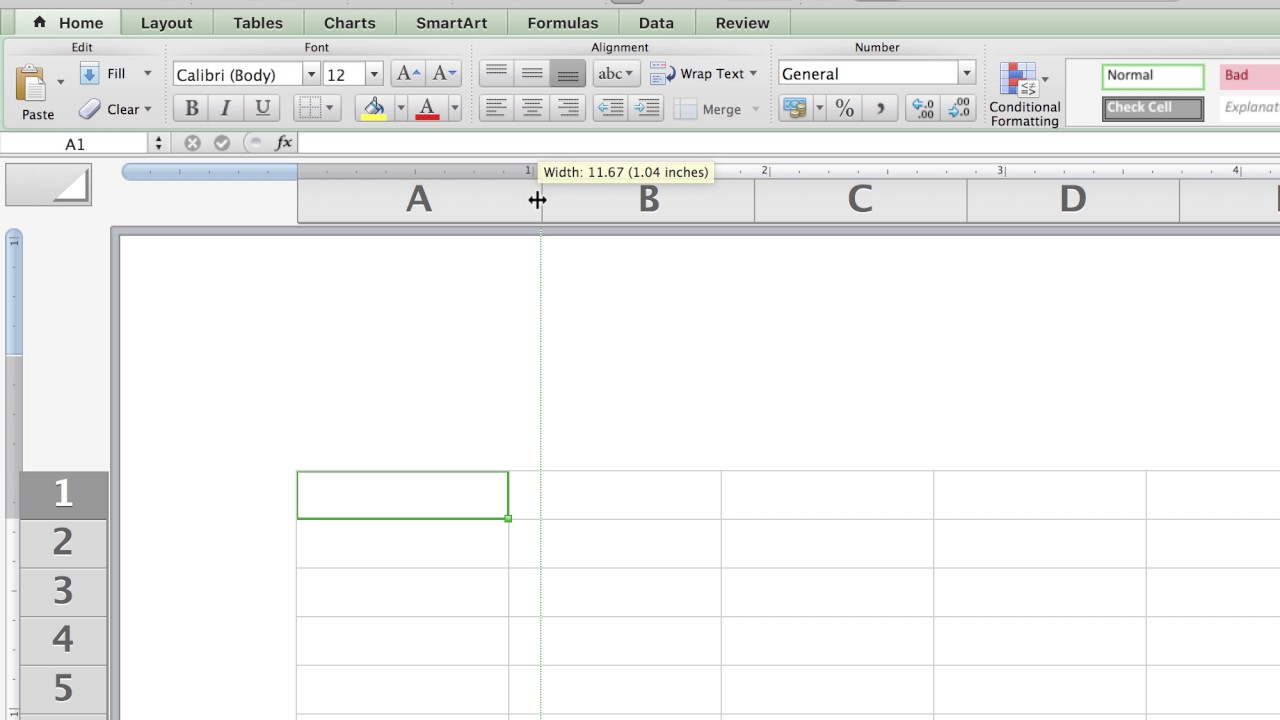Image resolution: width=1280 pixels, height=720 pixels.
Task: Increase the decimal places
Action: coord(923,109)
